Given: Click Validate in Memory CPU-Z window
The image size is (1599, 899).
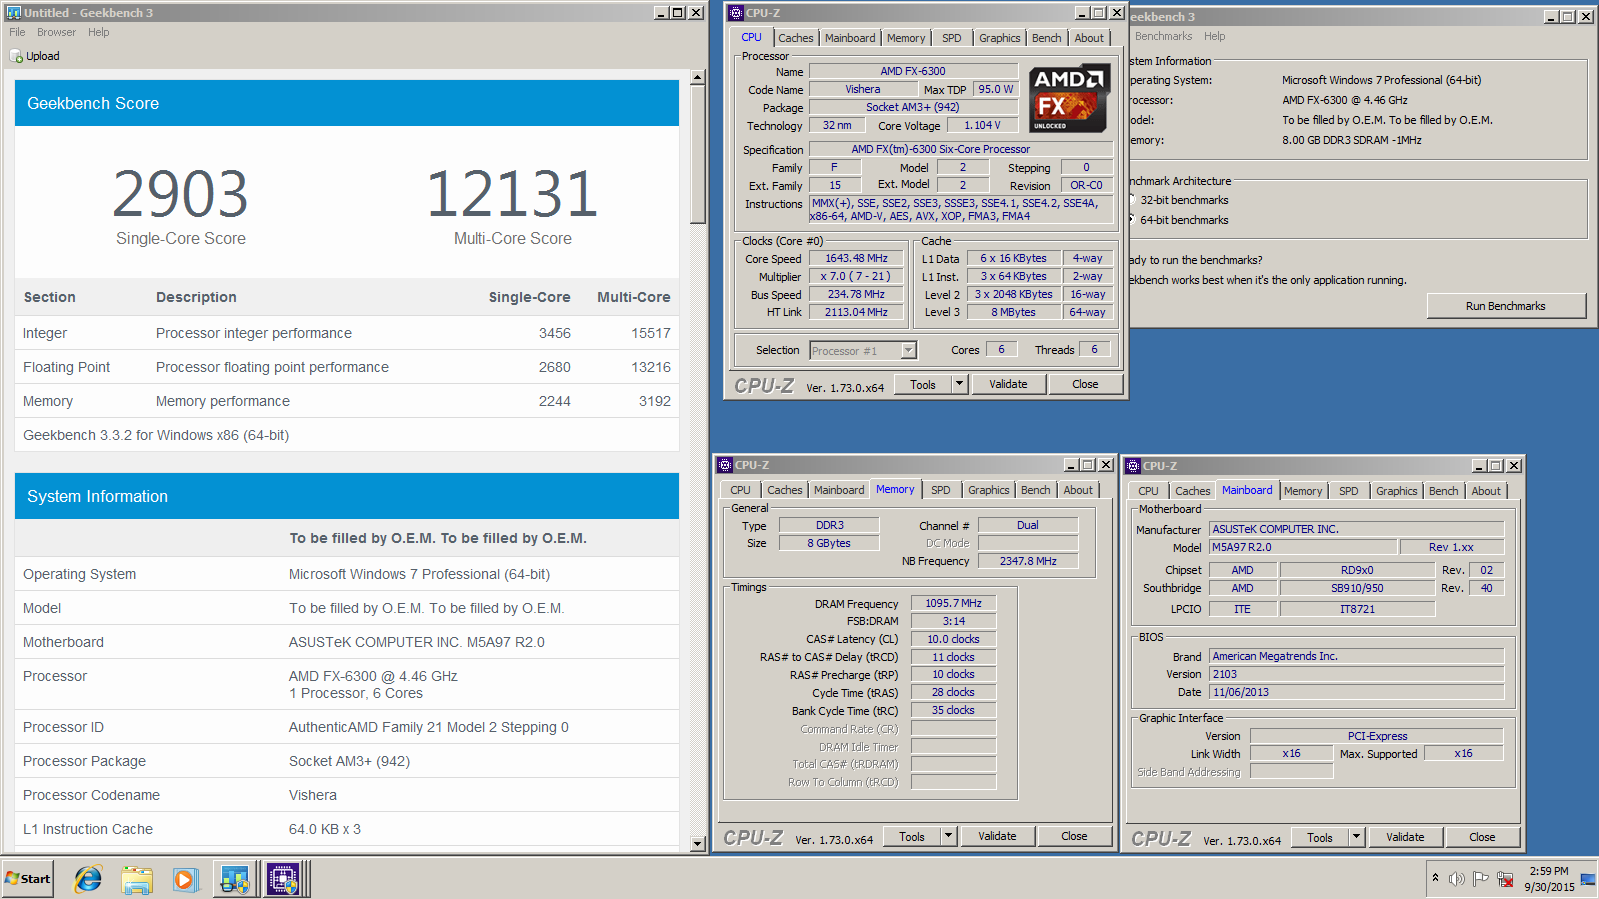Looking at the screenshot, I should [997, 836].
